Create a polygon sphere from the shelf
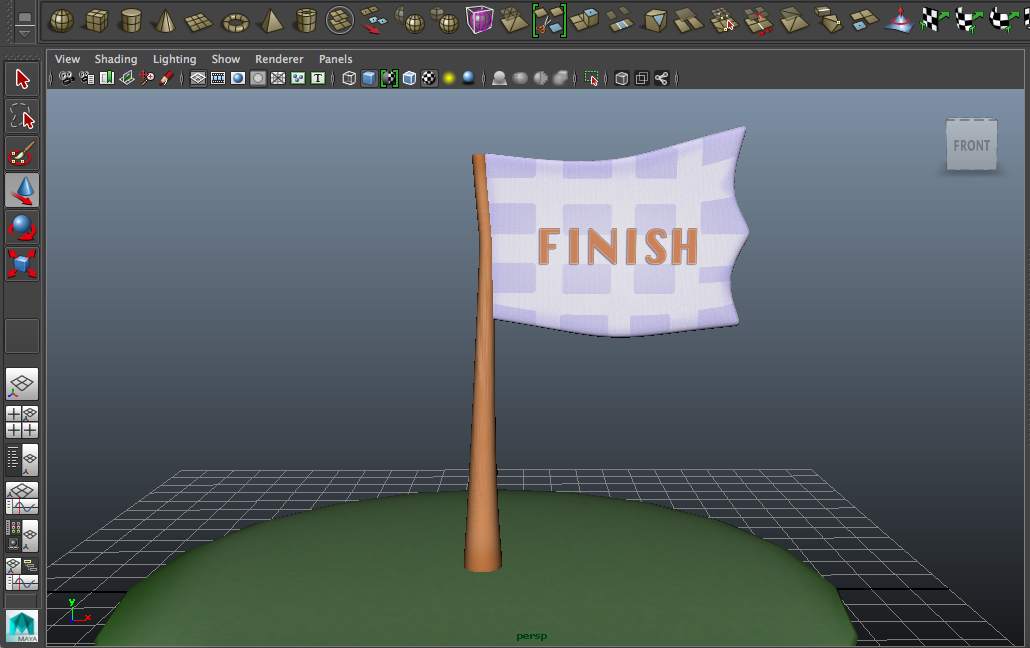 pos(62,17)
